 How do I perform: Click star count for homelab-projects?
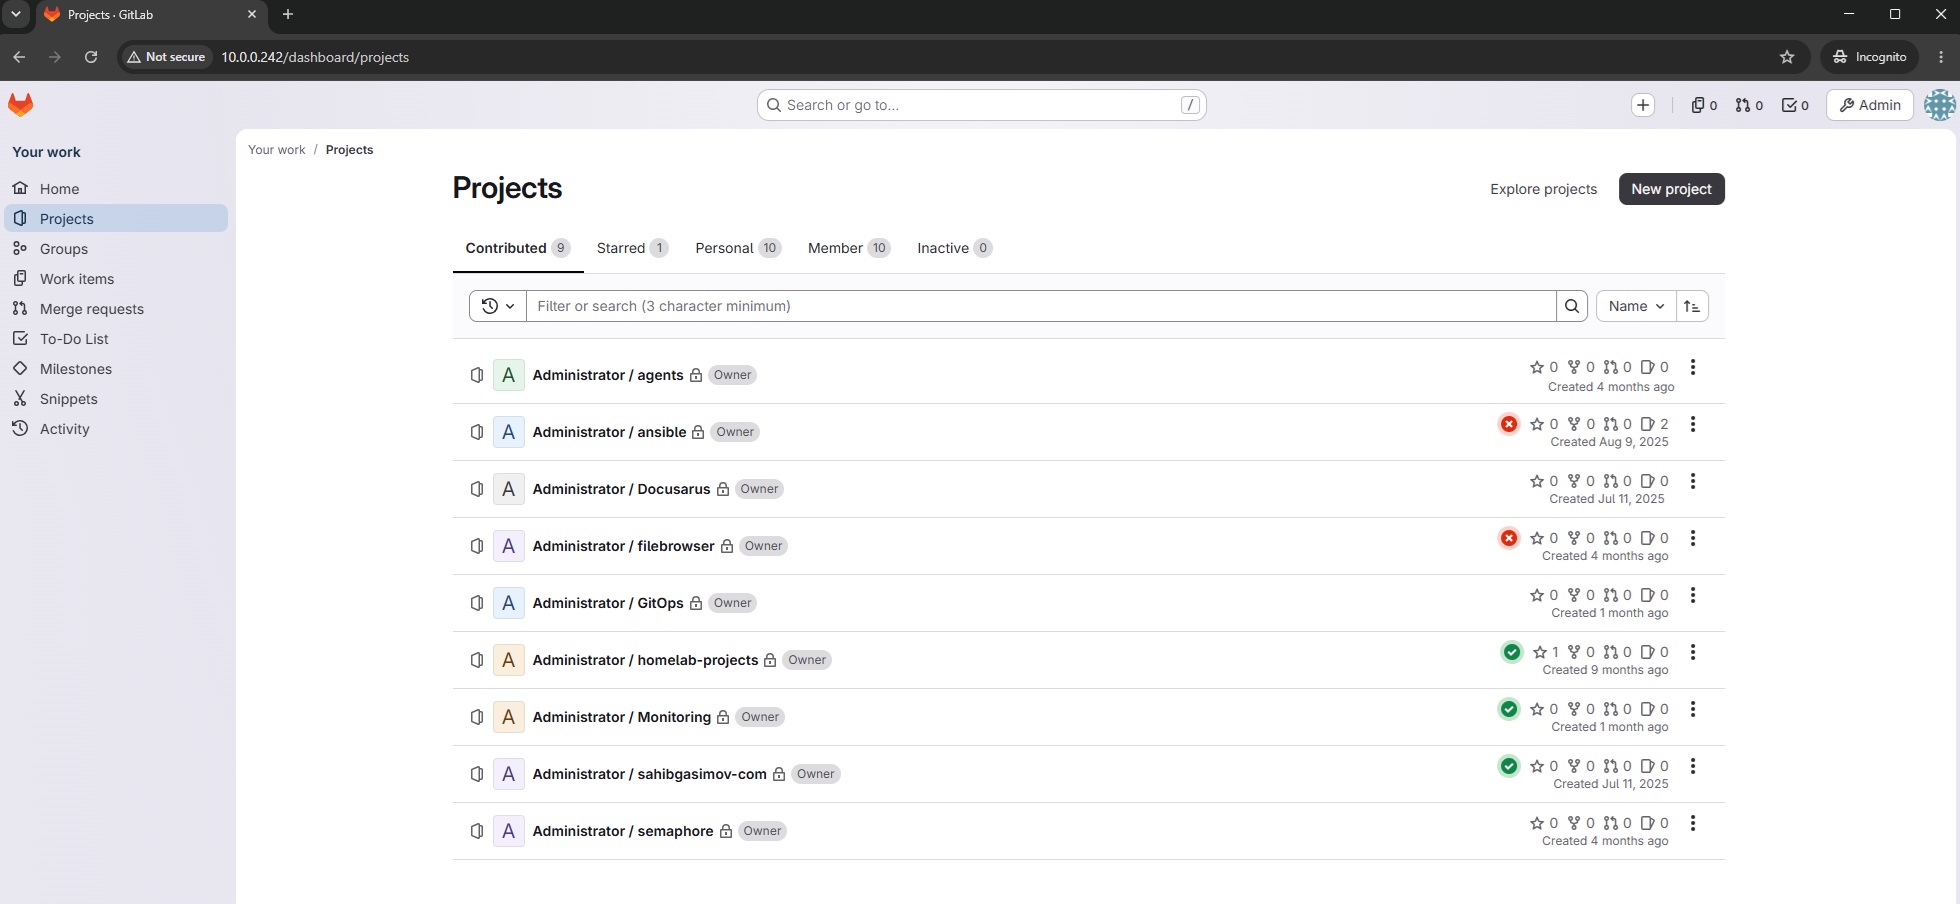[1546, 652]
